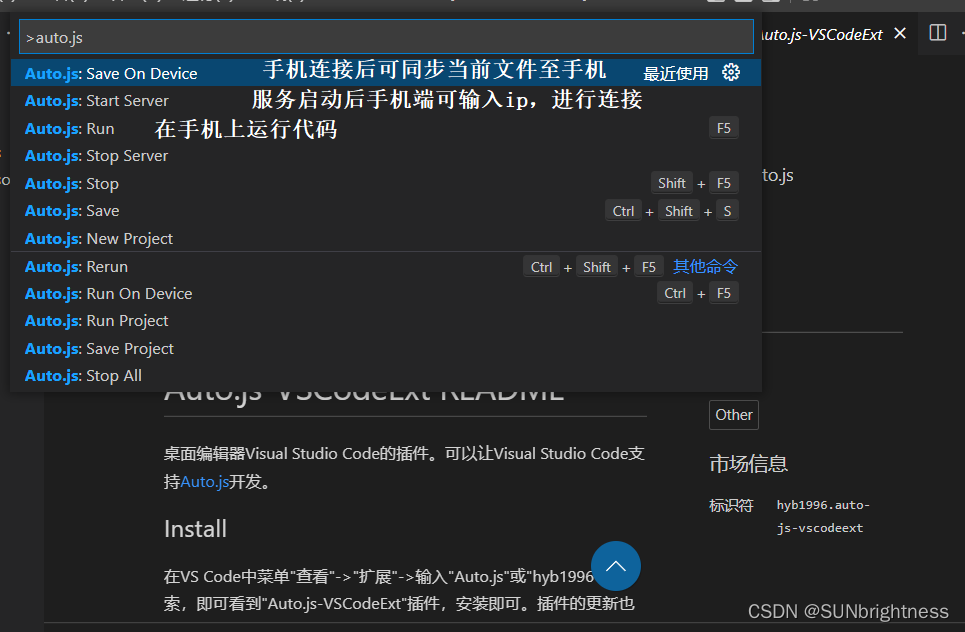The height and width of the screenshot is (632, 965).
Task: Click the 市场信息 section heading
Action: click(x=748, y=463)
